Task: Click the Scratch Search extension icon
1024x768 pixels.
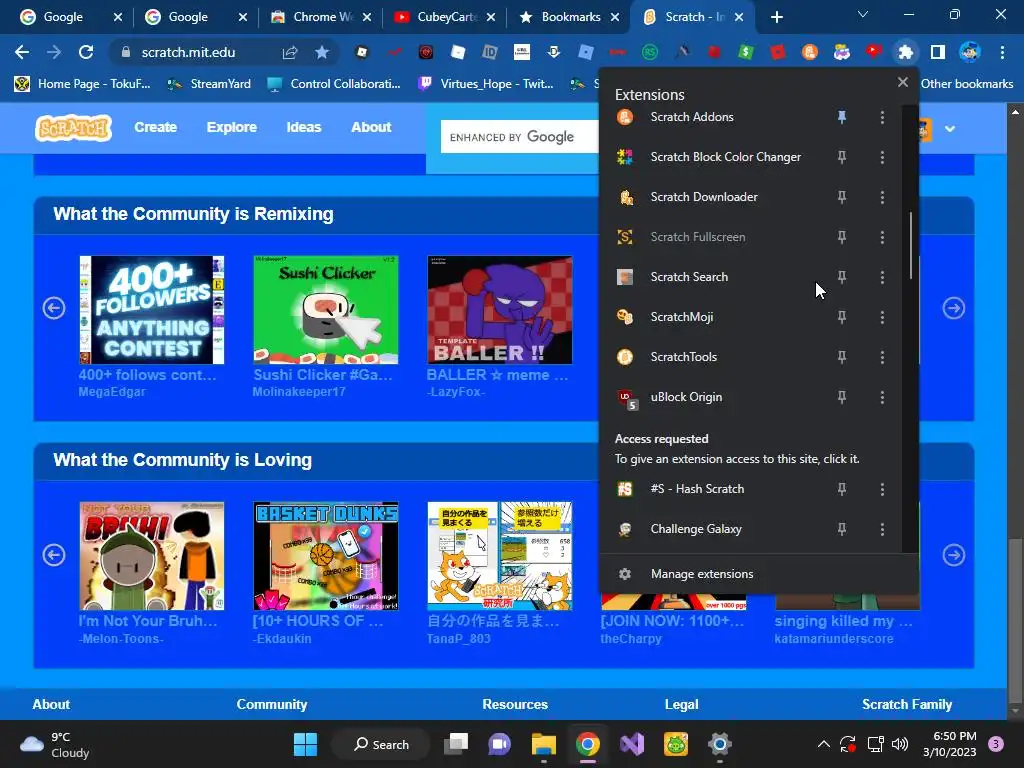Action: (x=625, y=277)
